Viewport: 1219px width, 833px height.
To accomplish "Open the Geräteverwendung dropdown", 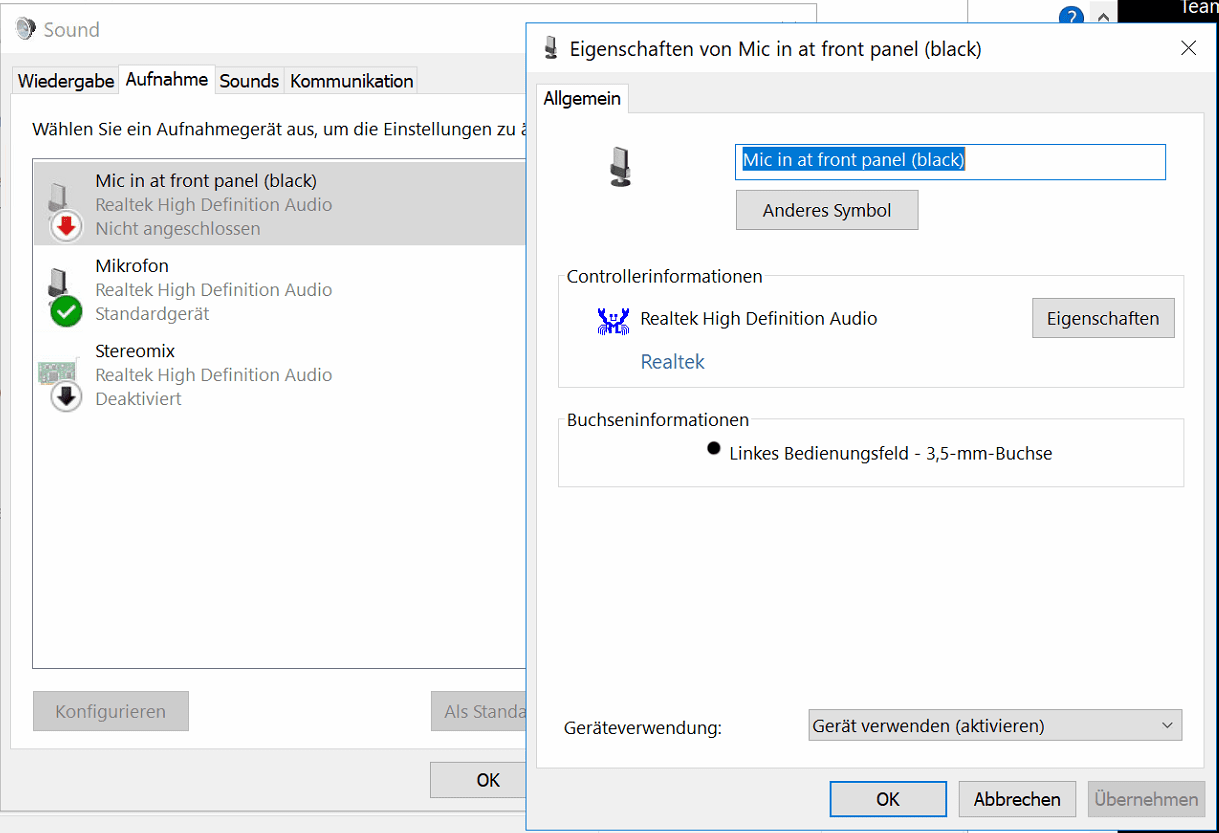I will pos(995,726).
